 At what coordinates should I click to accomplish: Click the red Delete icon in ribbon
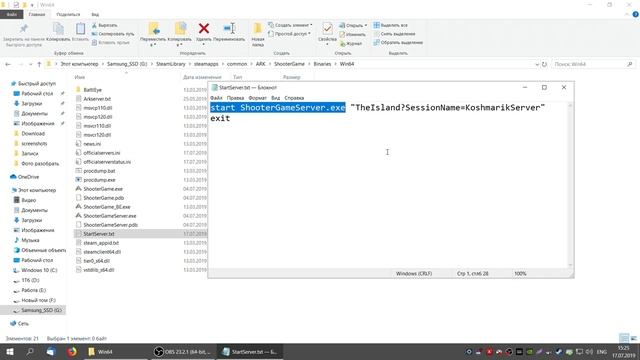click(x=204, y=28)
